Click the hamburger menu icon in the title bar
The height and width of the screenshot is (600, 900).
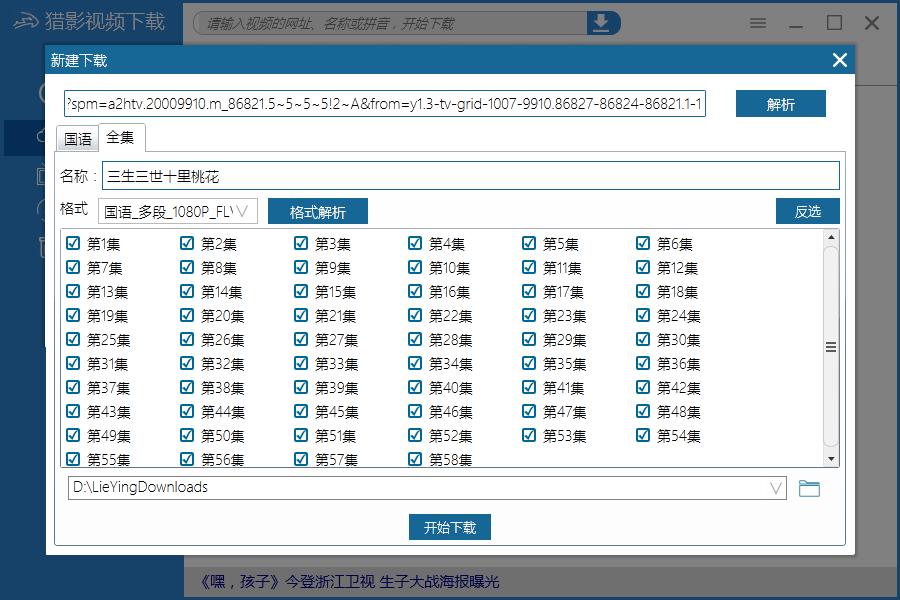(757, 22)
